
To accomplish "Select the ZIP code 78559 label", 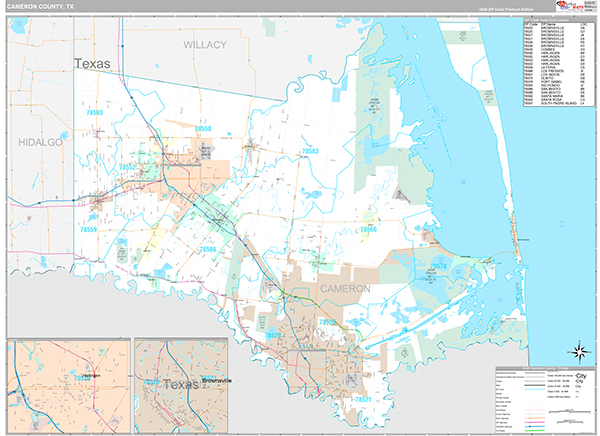I will [88, 230].
